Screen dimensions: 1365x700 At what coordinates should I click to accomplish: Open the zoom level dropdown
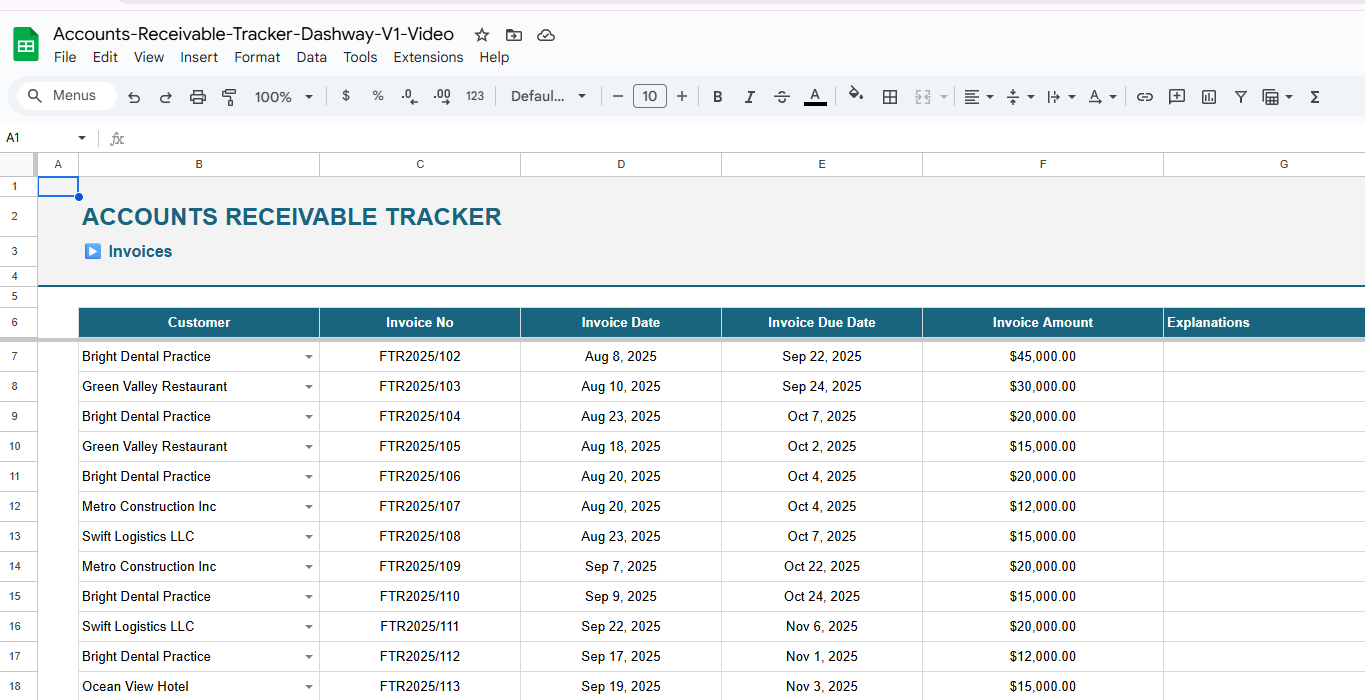click(283, 96)
